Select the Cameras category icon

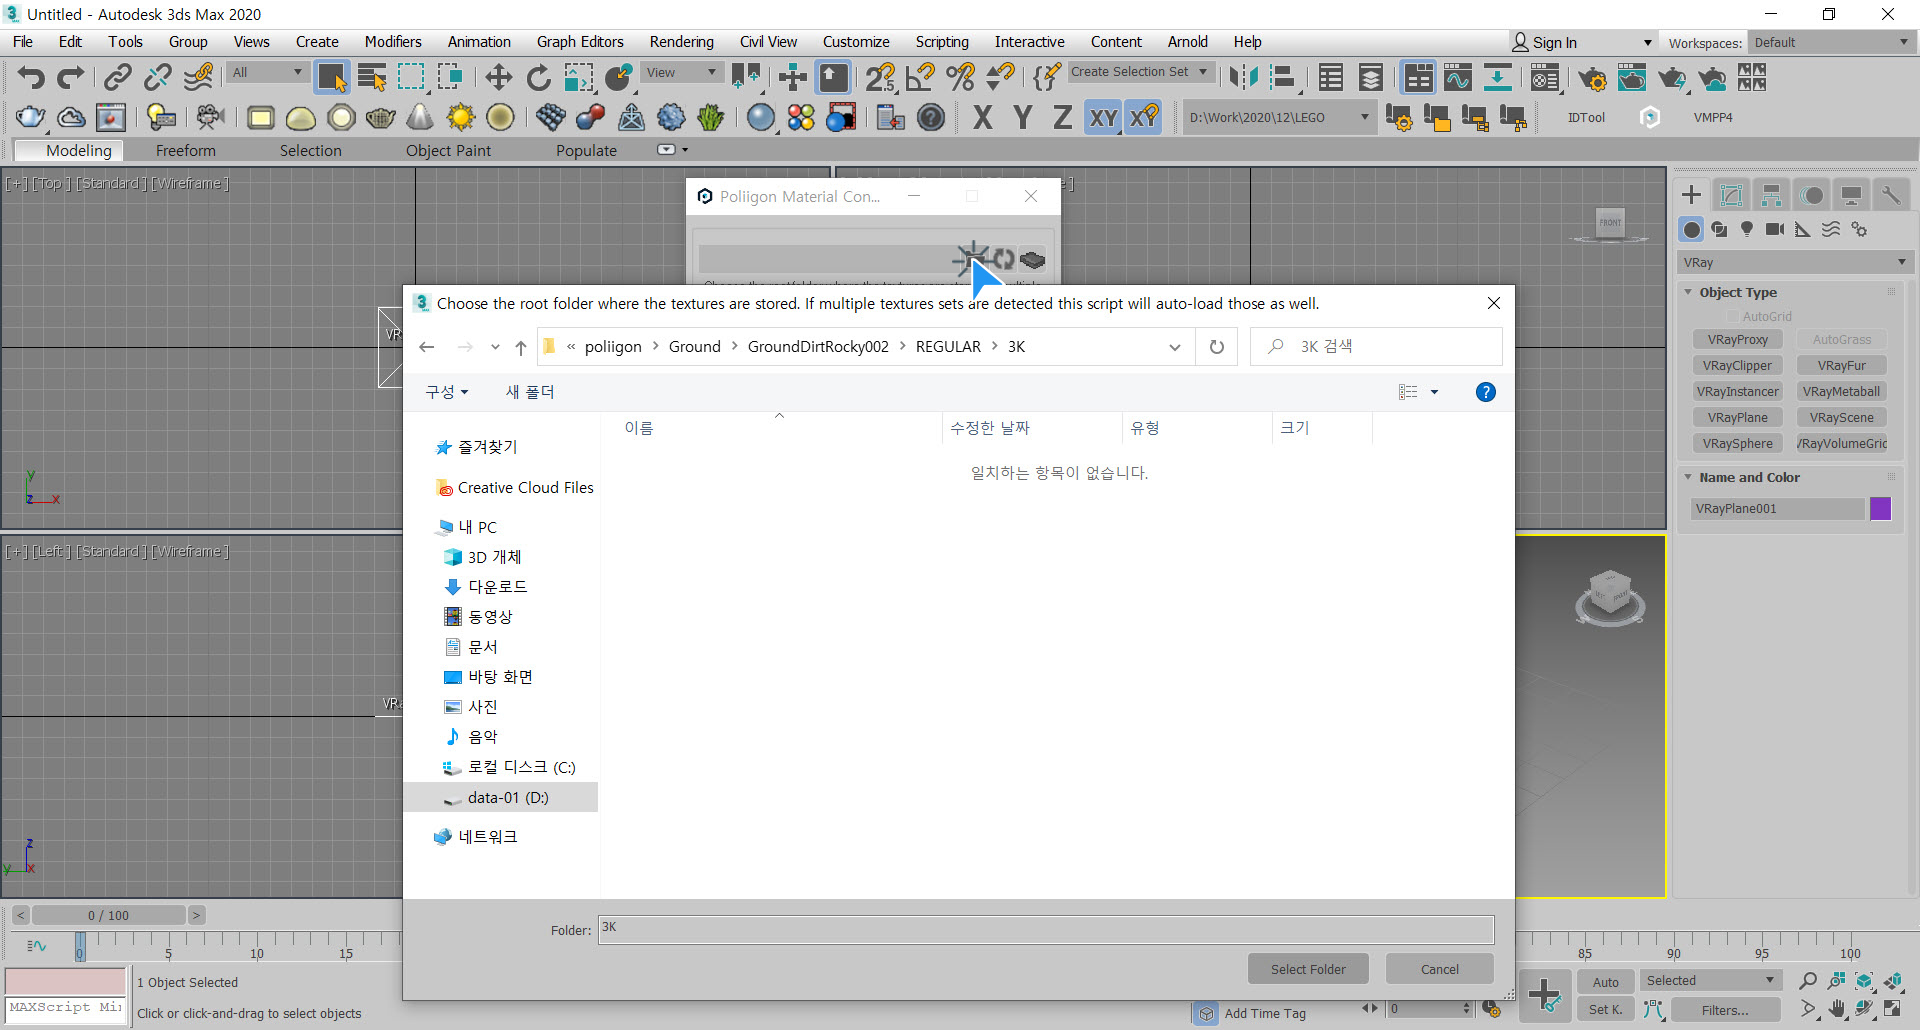(1775, 230)
